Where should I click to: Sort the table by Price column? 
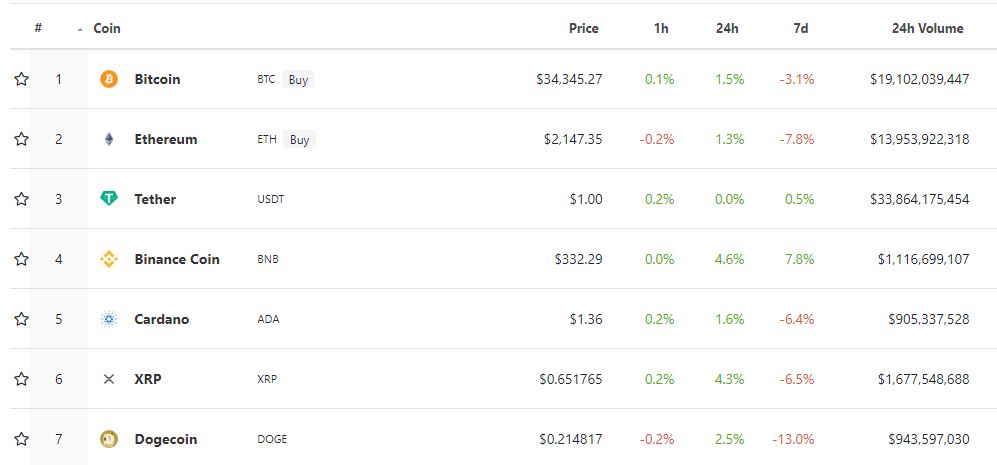[584, 28]
